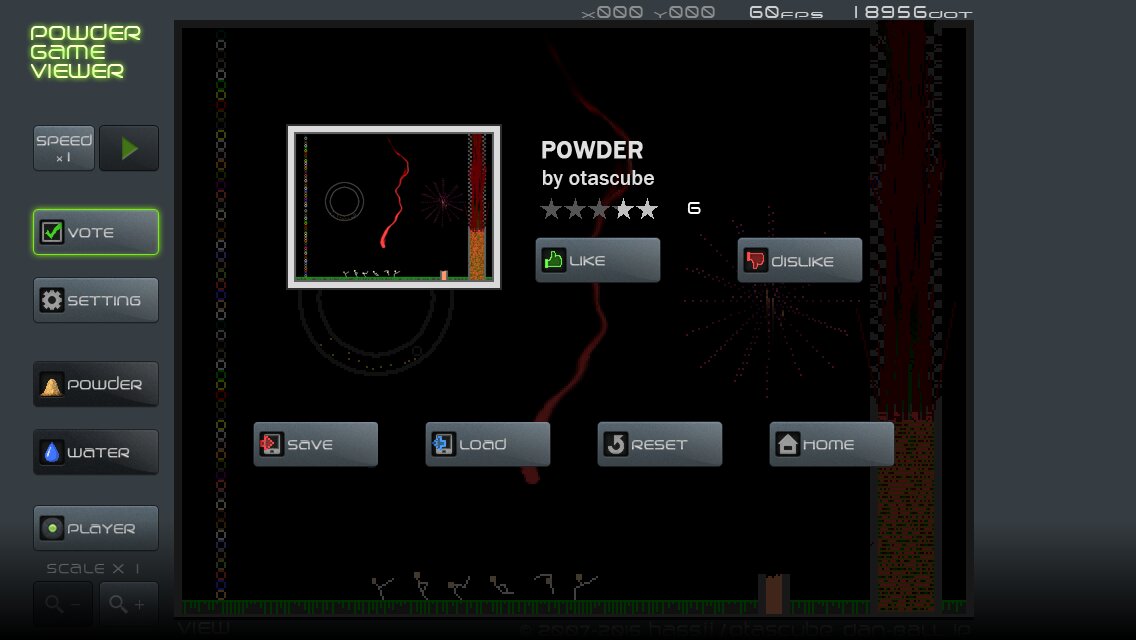Open the Load dialog button
The image size is (1136, 640).
pos(487,444)
